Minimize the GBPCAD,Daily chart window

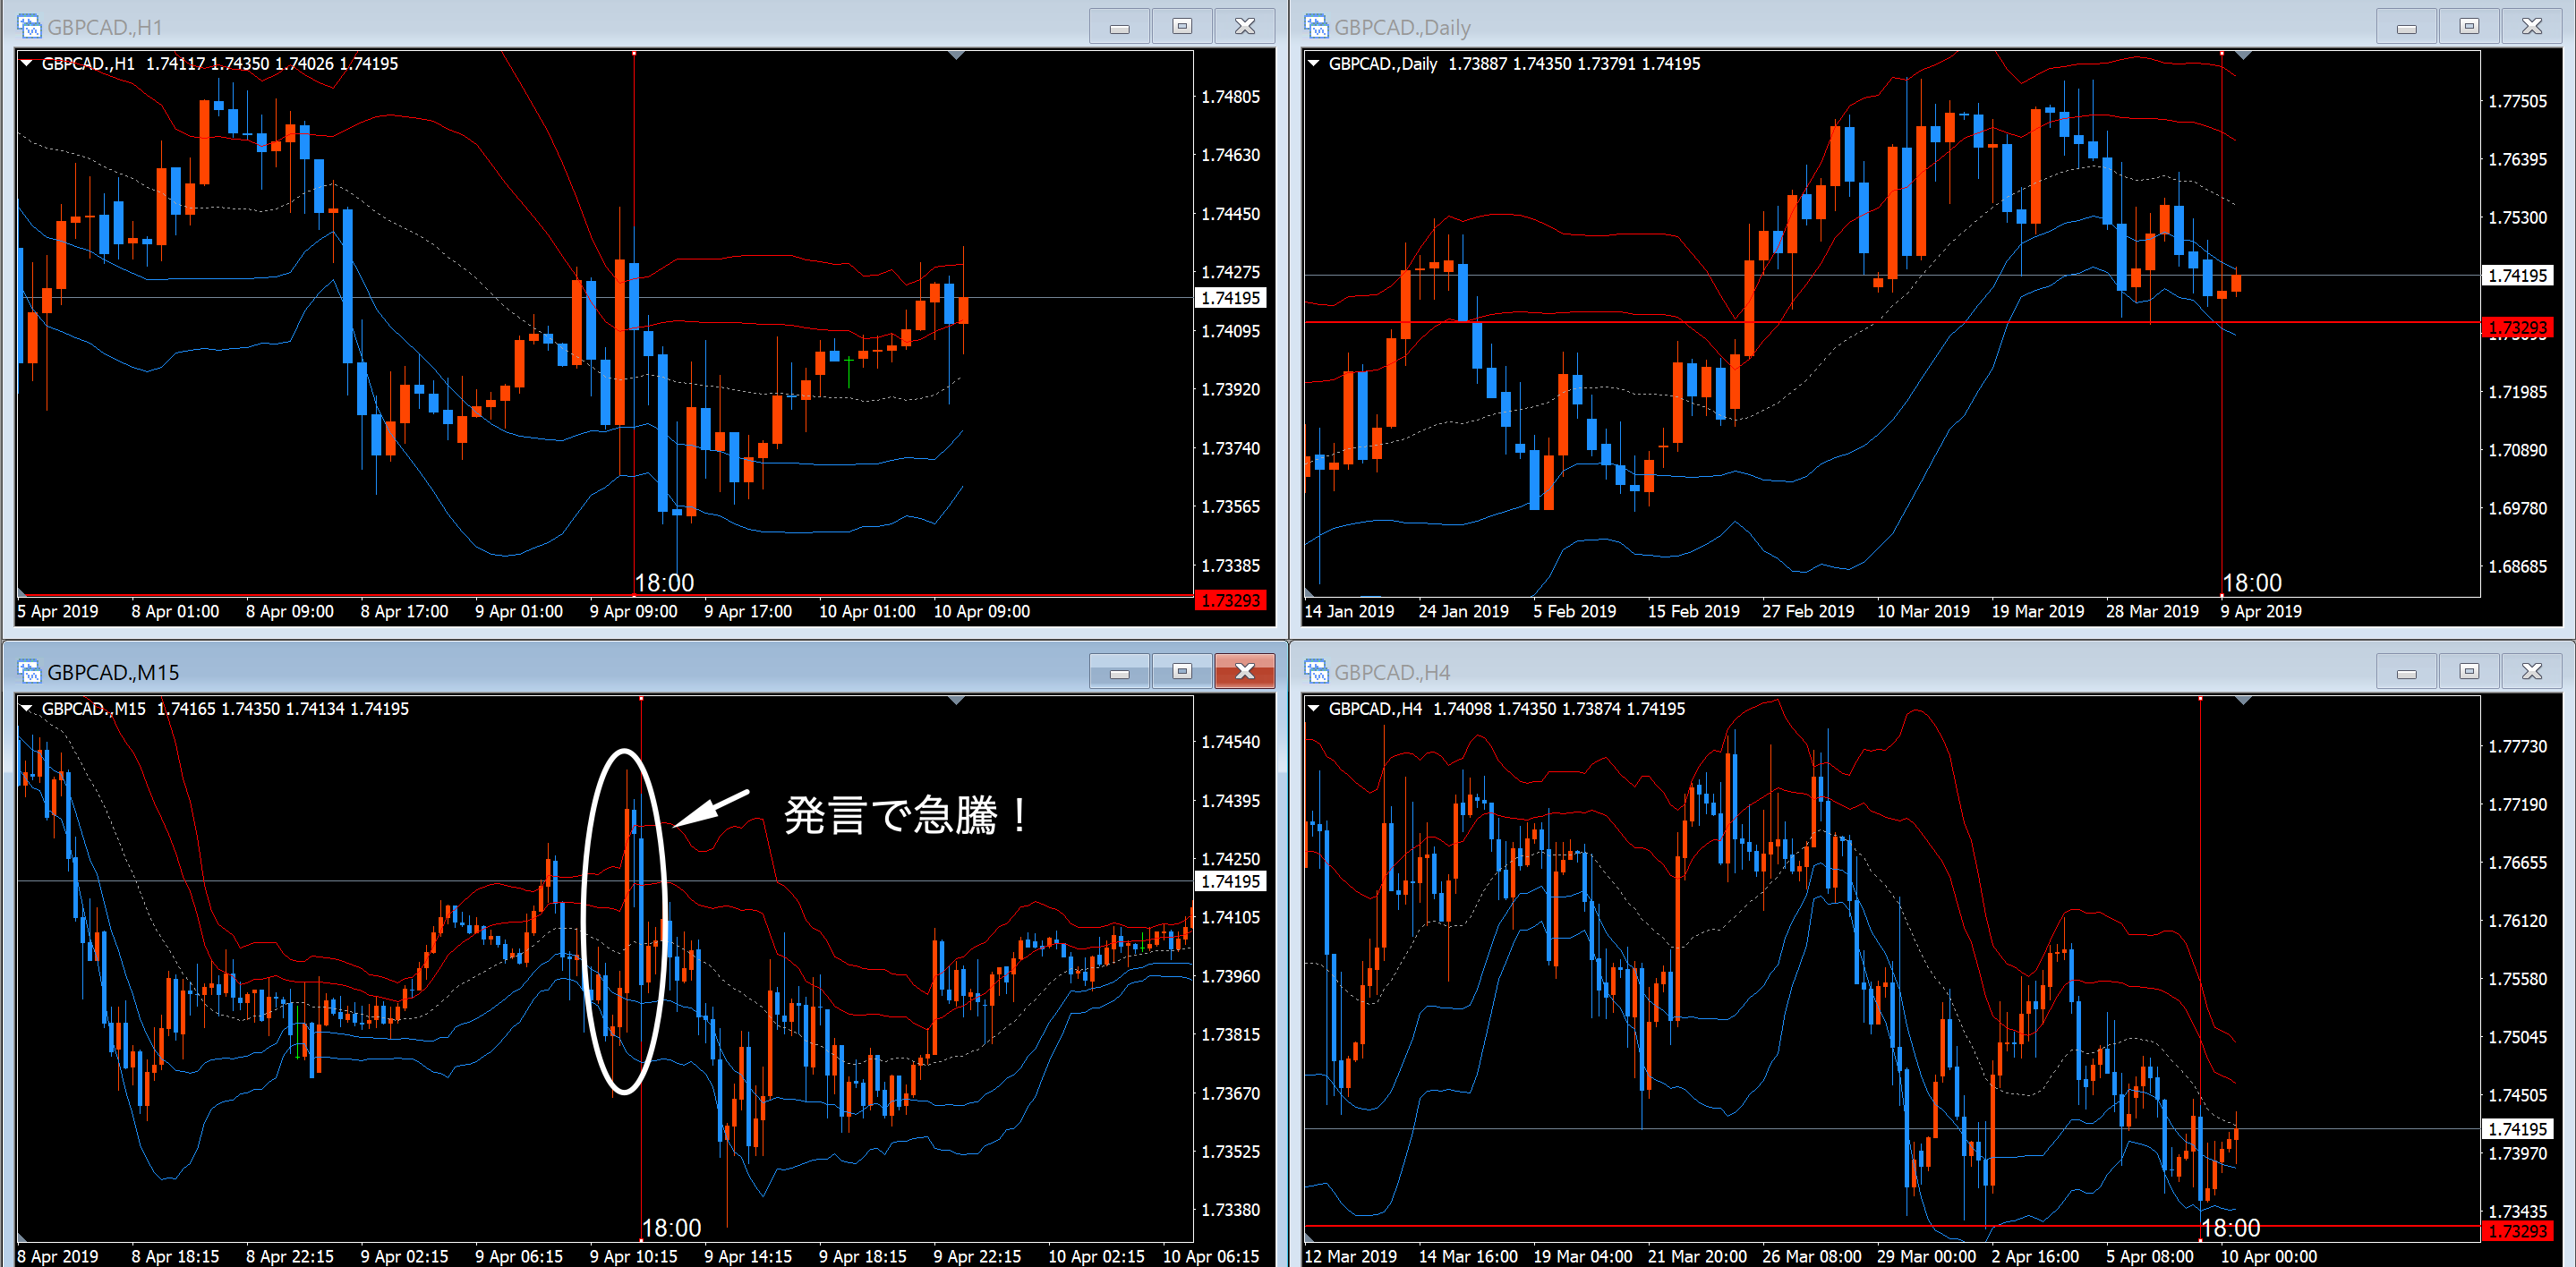2406,26
